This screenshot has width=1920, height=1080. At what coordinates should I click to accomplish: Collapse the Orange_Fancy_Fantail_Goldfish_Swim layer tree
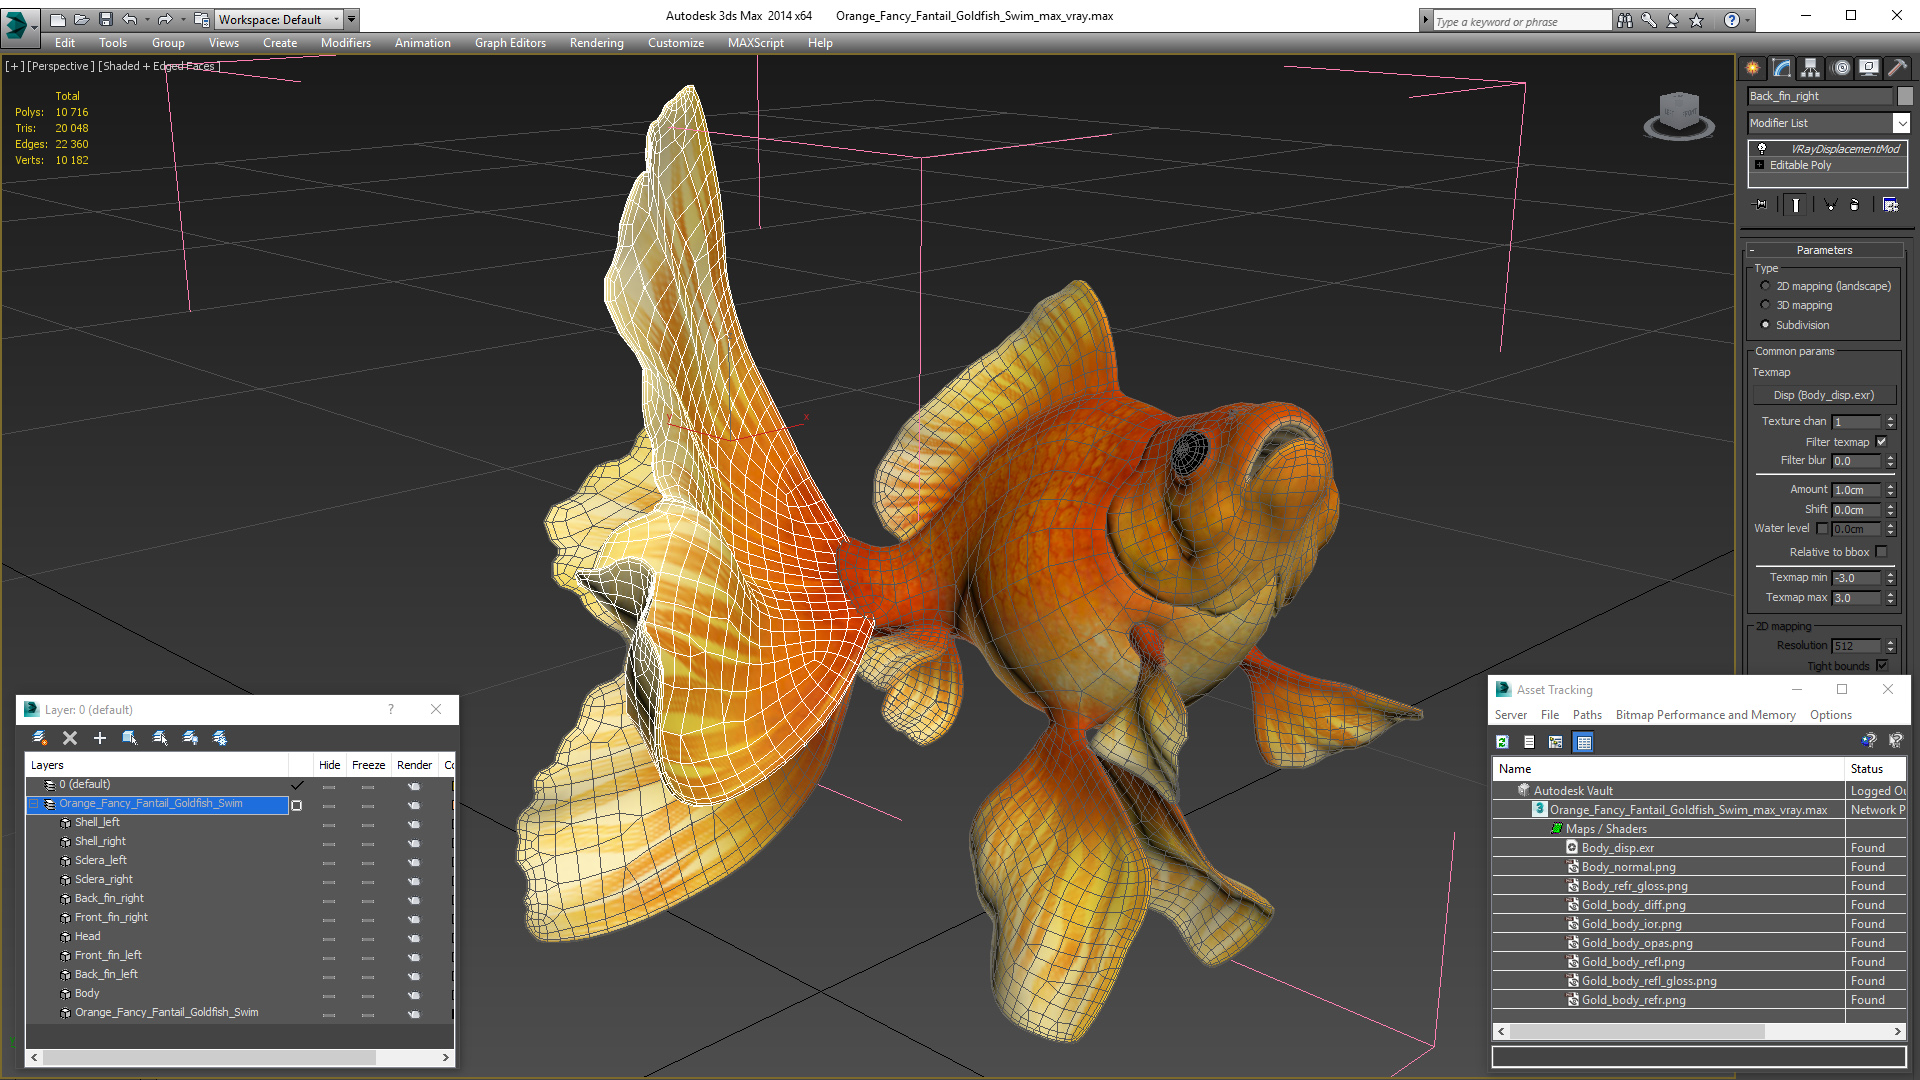point(34,804)
